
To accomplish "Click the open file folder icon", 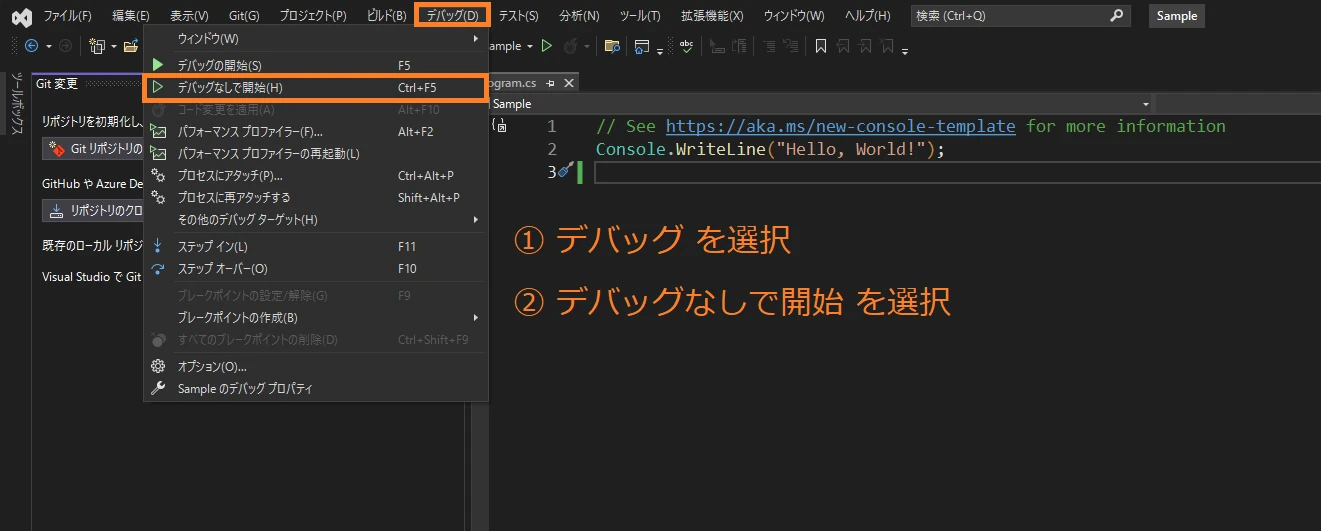I will [x=131, y=46].
